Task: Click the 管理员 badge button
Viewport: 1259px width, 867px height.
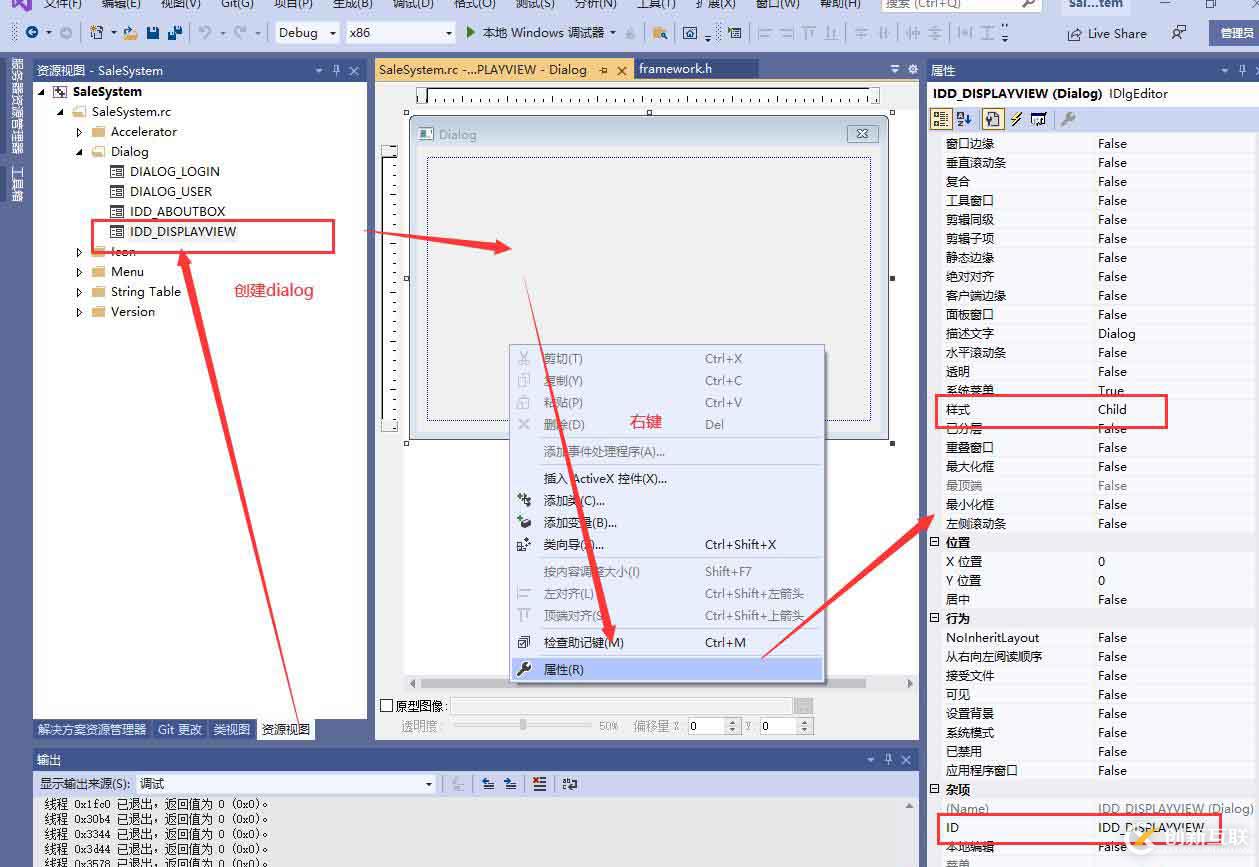Action: [1236, 33]
